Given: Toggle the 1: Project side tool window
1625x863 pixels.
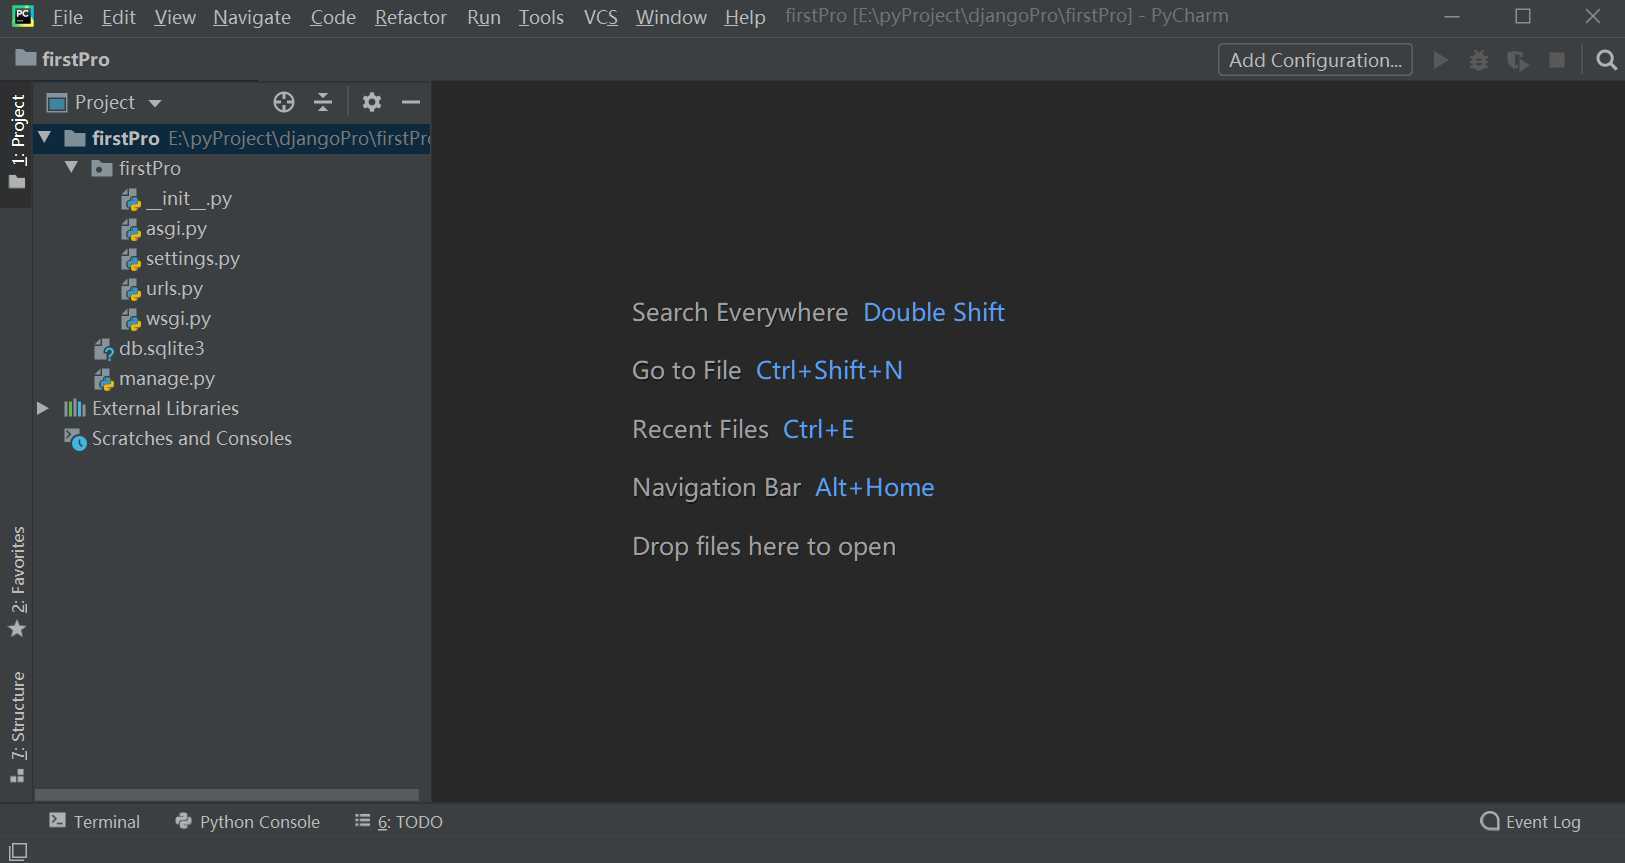Looking at the screenshot, I should pos(17,140).
